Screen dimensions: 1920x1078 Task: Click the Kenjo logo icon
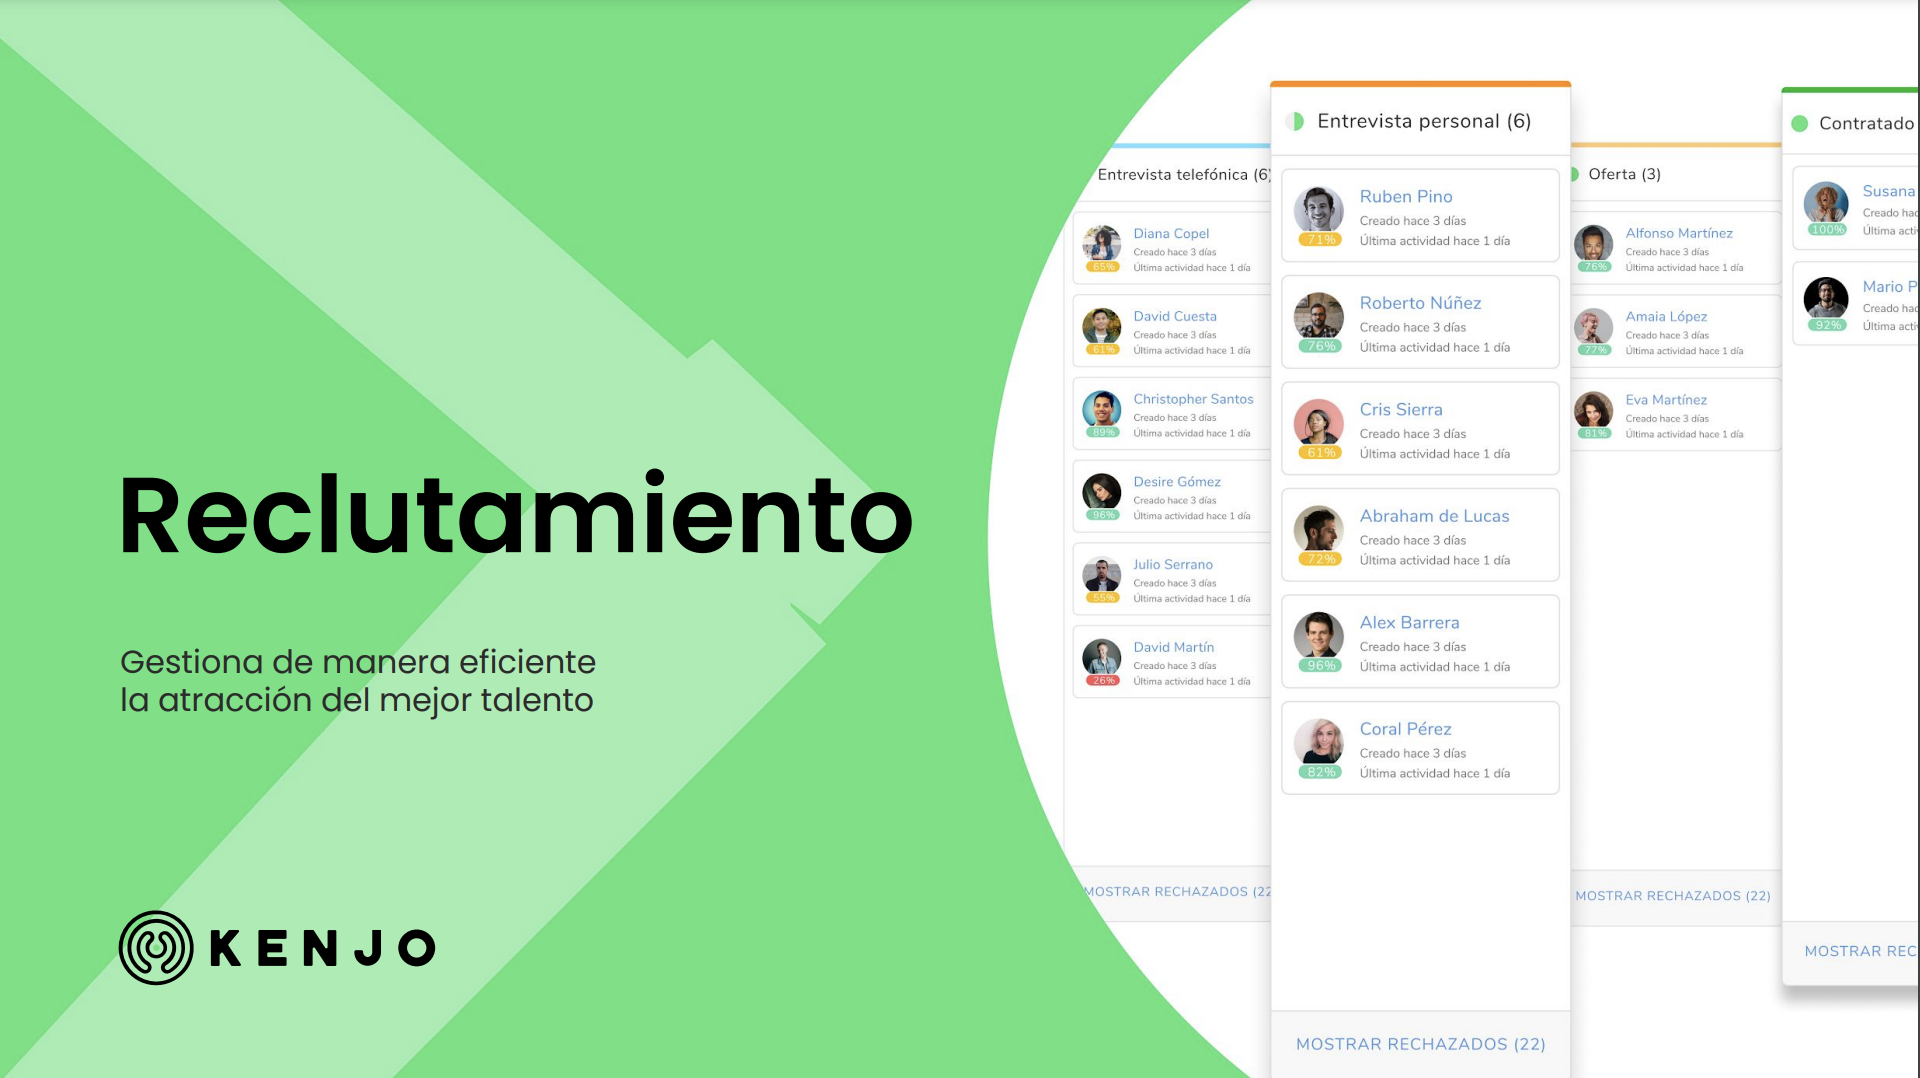156,948
